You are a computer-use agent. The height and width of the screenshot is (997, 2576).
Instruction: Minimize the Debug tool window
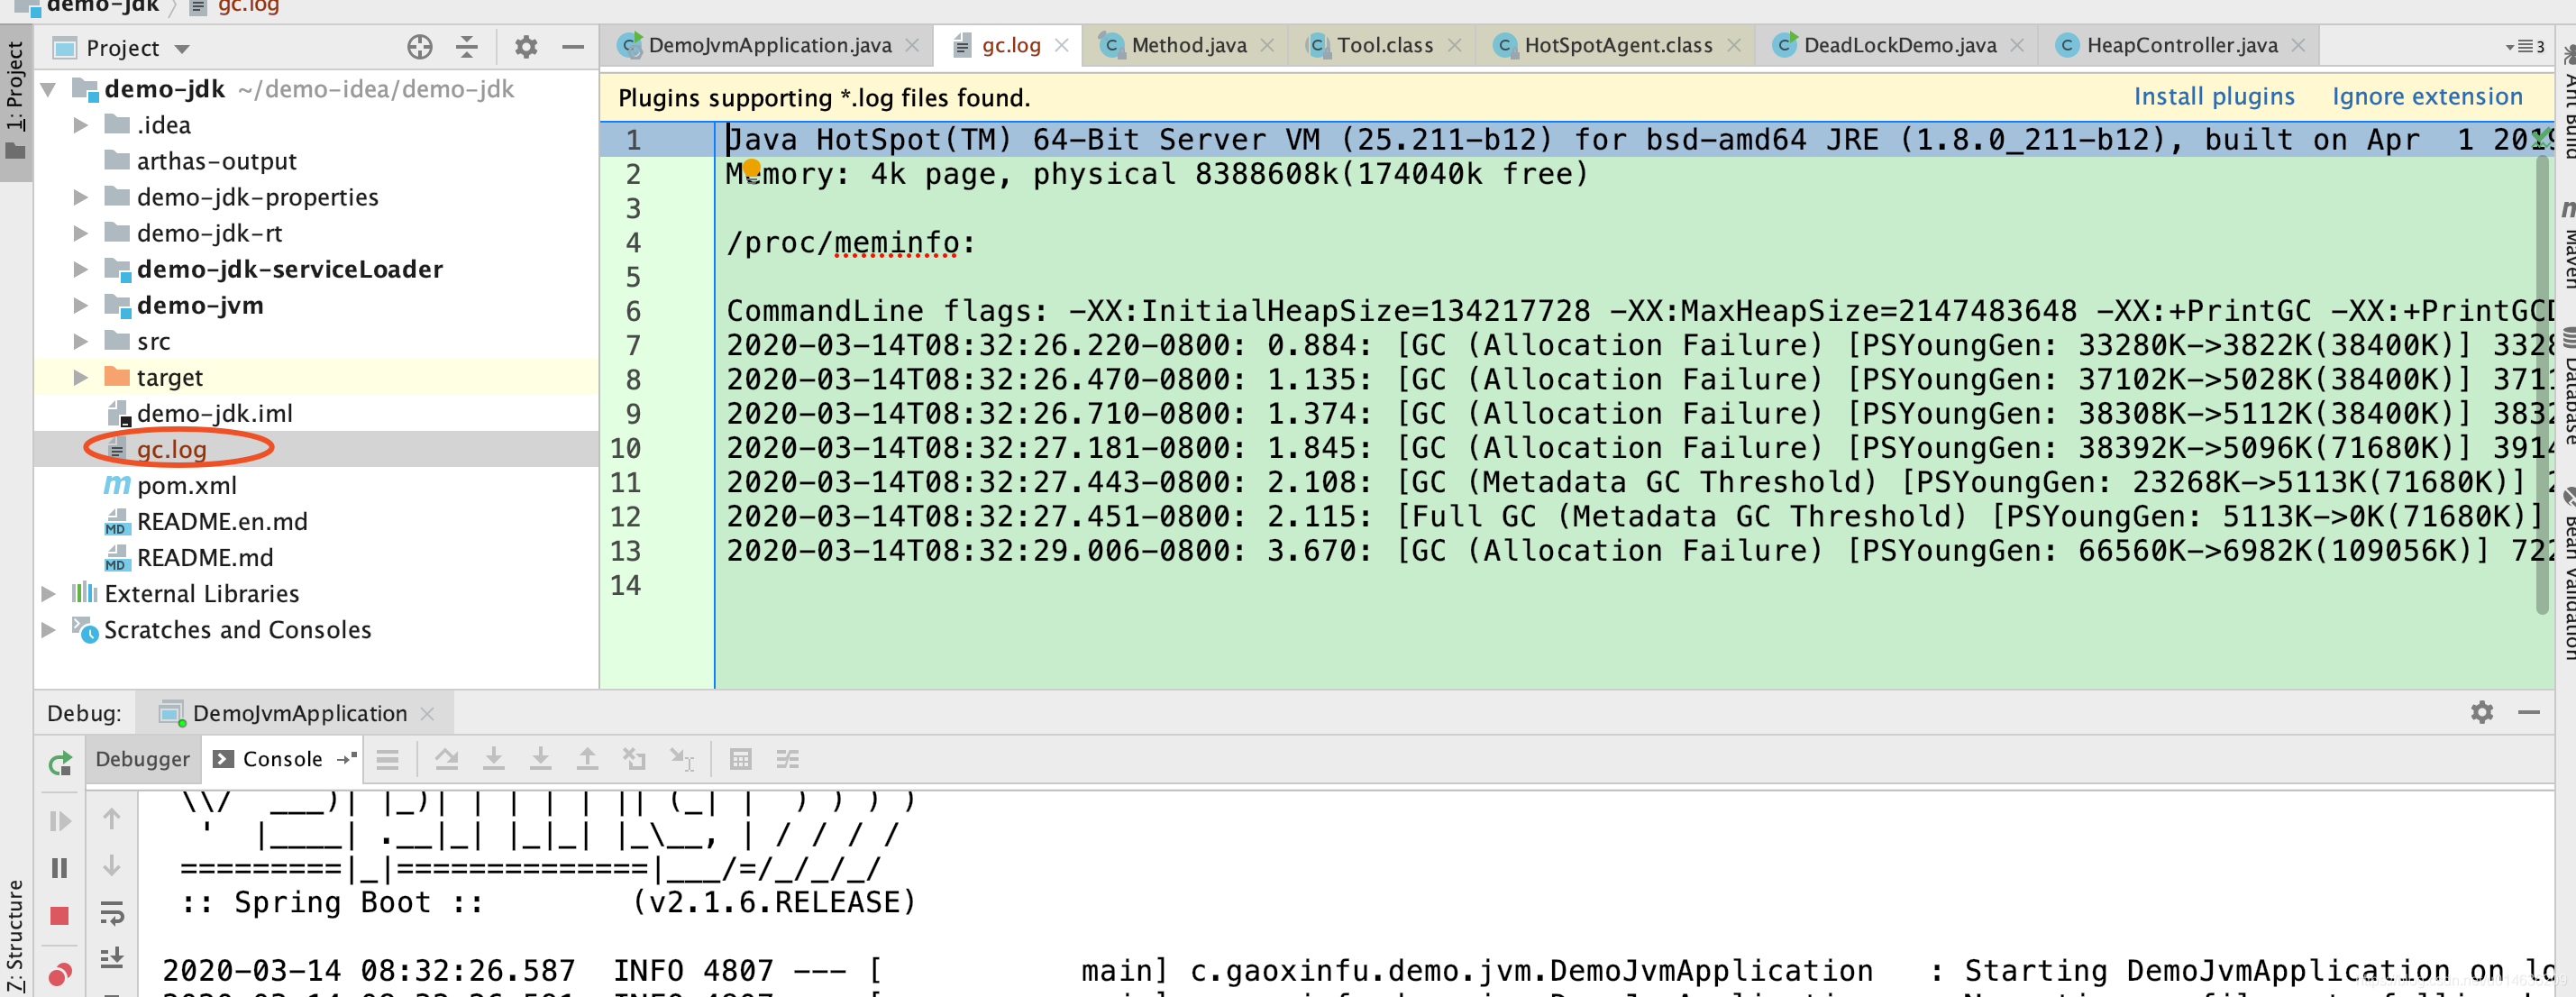click(x=2529, y=712)
